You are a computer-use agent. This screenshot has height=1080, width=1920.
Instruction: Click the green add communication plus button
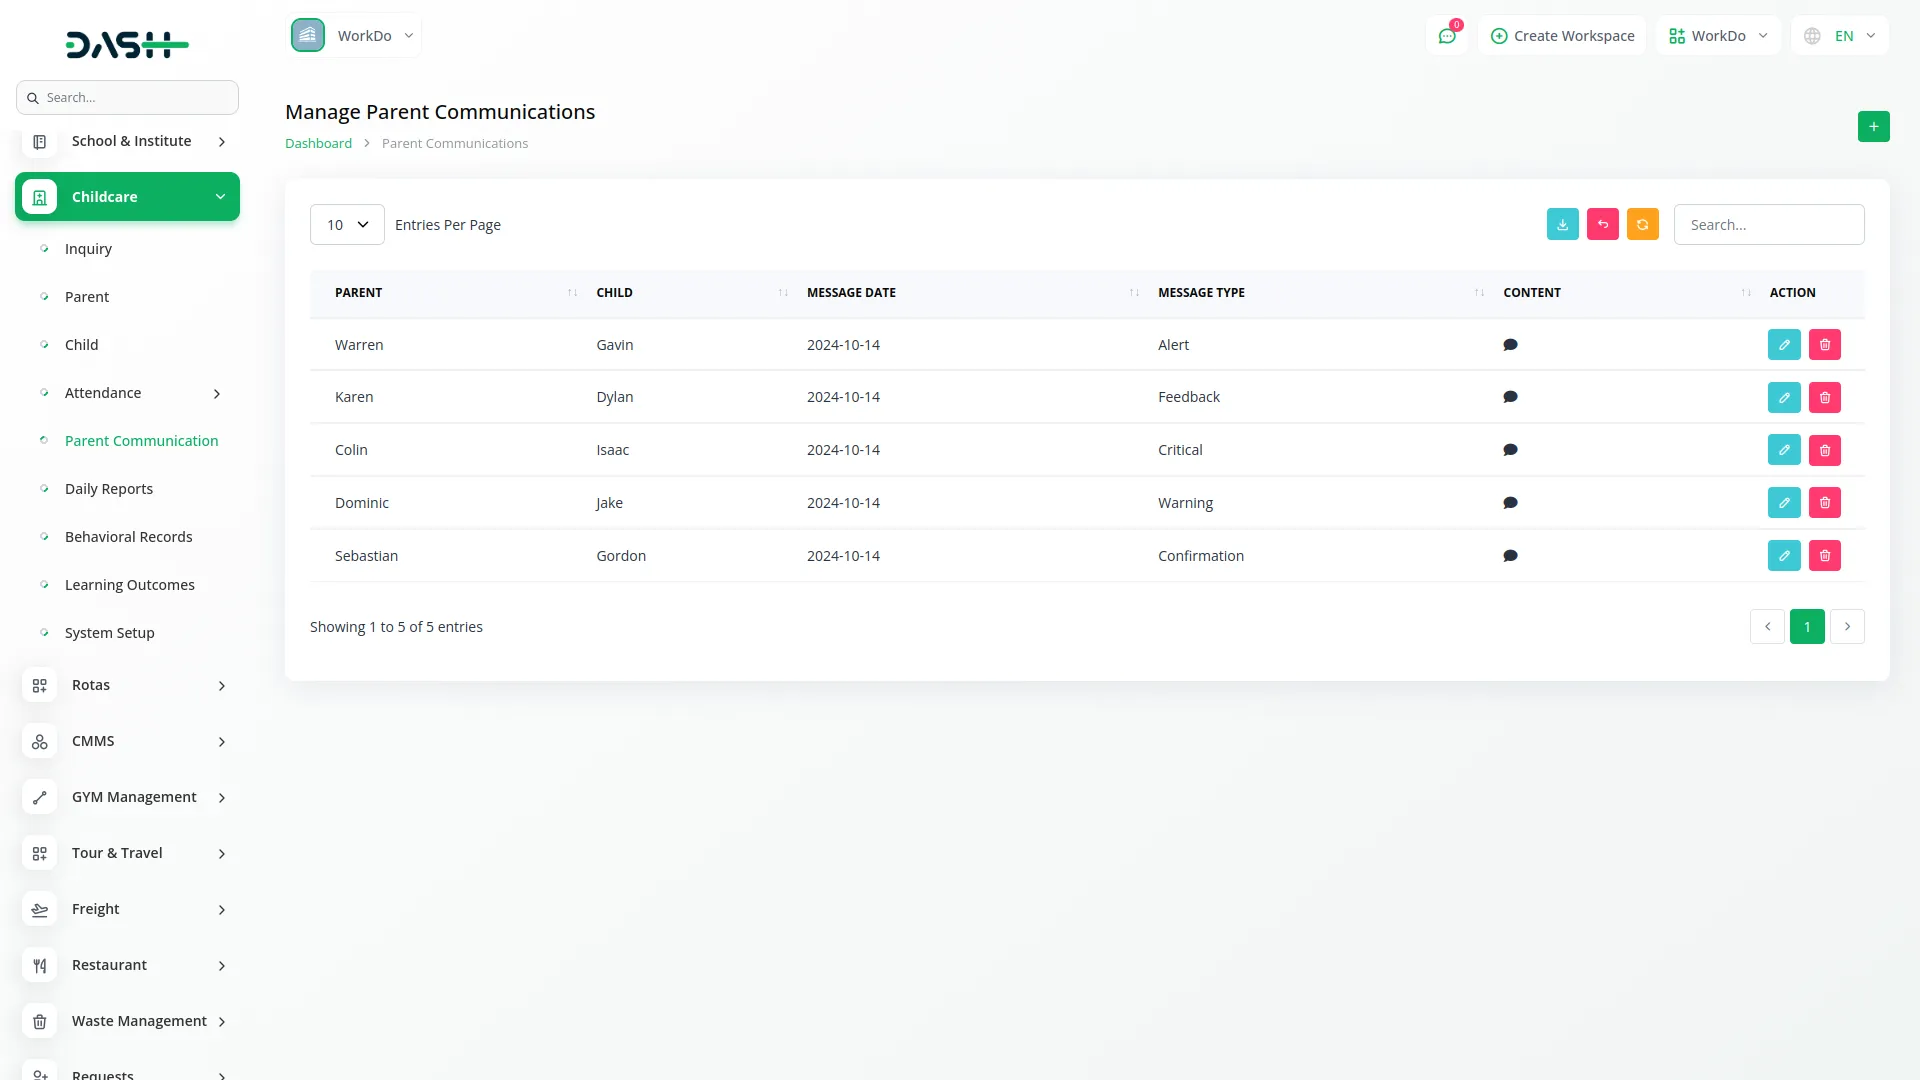tap(1873, 127)
